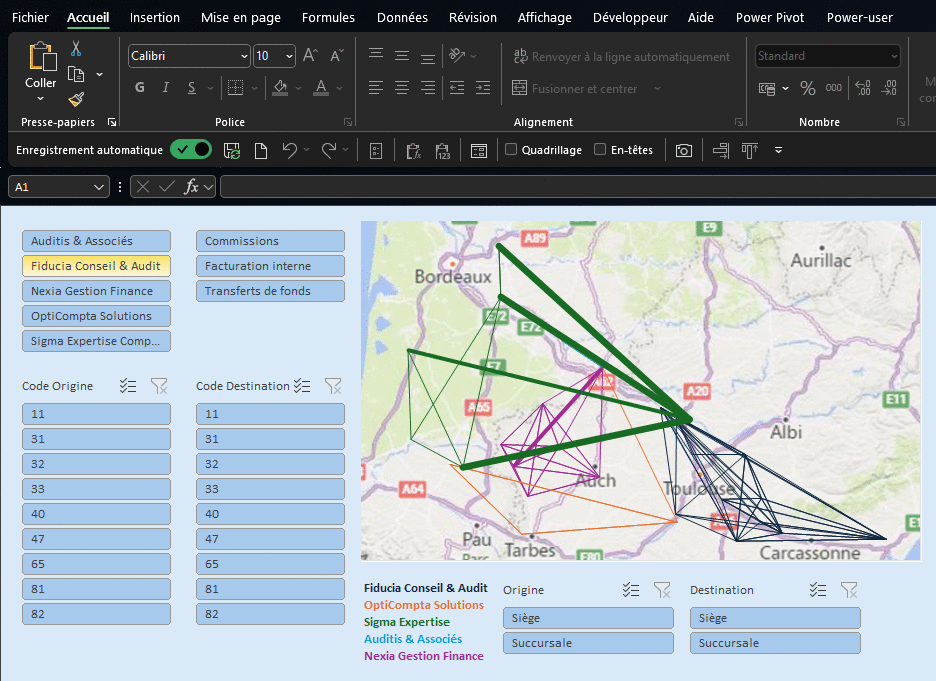Open the font size dropdown

tap(290, 56)
